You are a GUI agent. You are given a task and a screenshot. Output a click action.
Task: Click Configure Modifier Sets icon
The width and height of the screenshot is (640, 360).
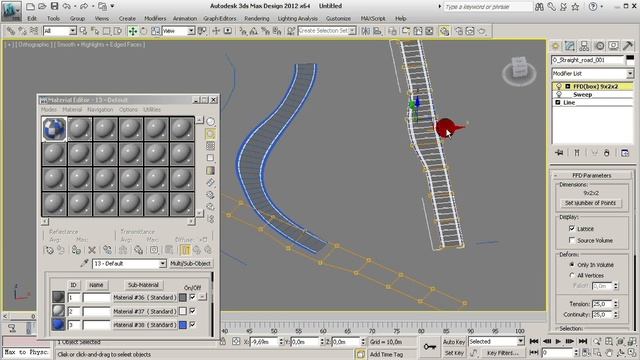(625, 153)
